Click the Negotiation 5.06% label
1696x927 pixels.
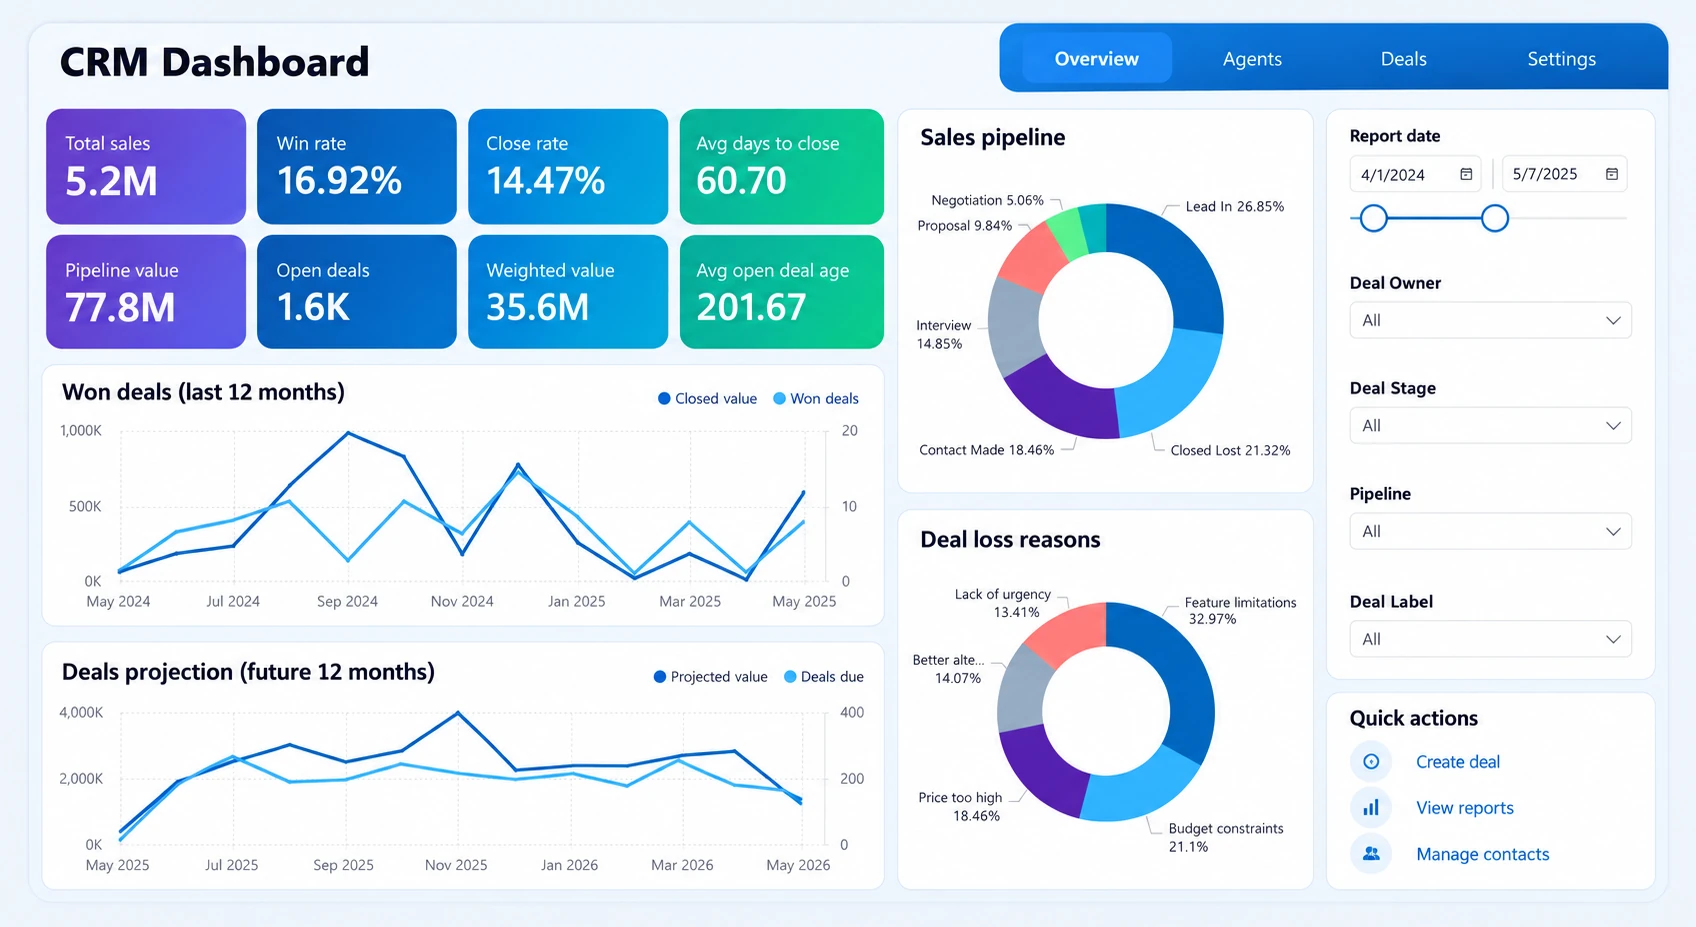tap(987, 201)
